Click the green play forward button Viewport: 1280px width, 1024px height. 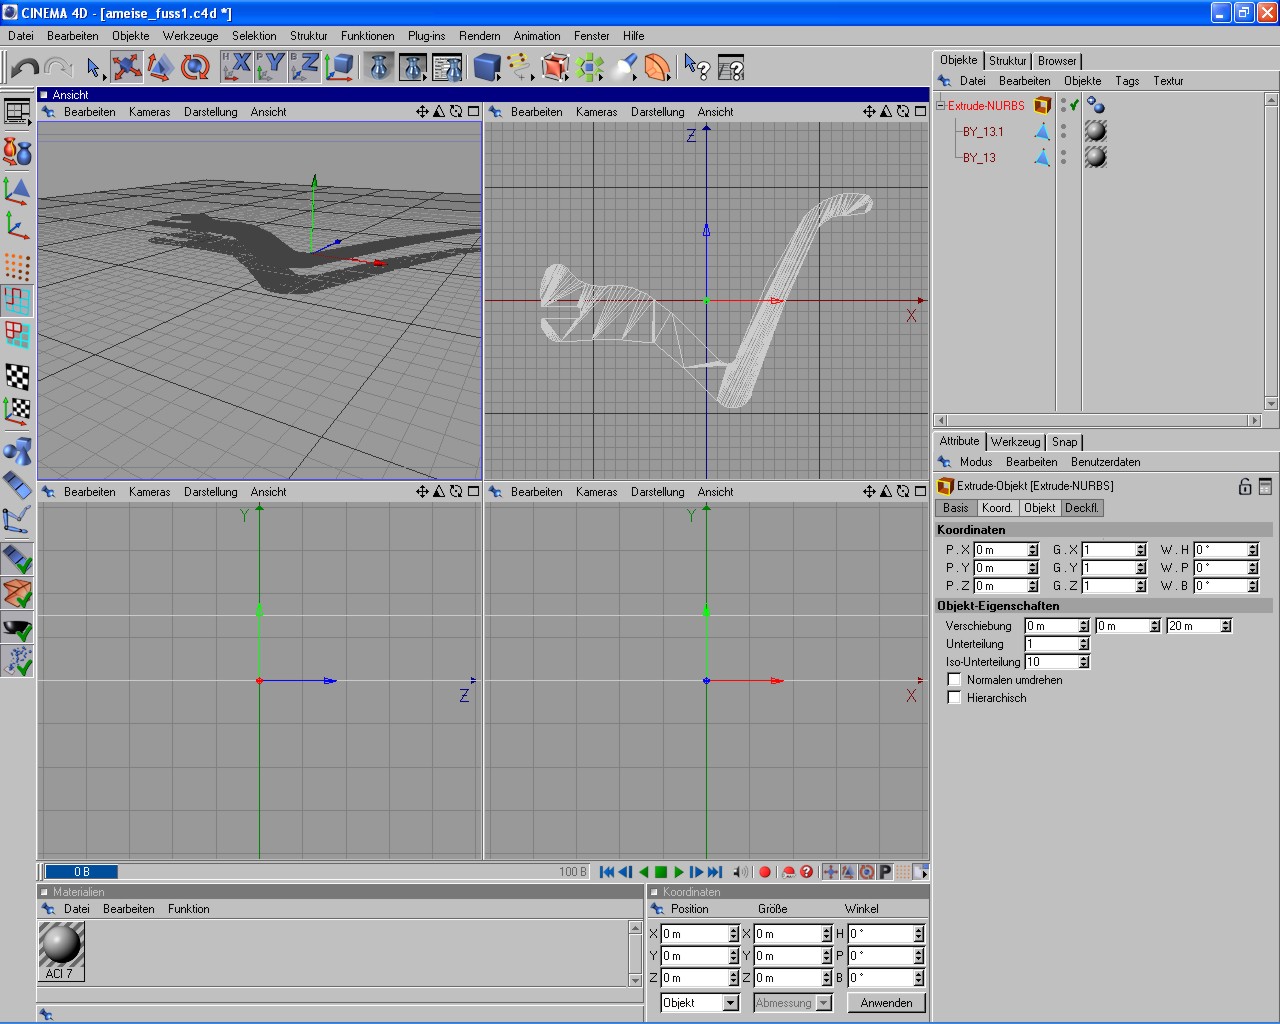click(679, 872)
